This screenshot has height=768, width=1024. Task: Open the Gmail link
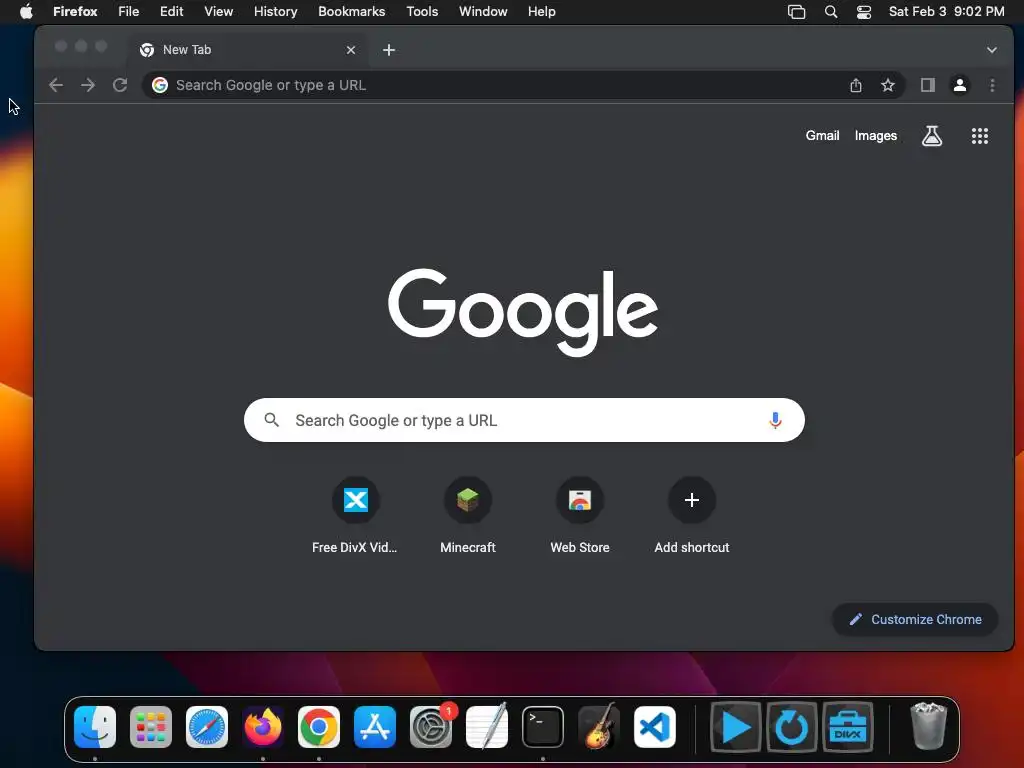tap(822, 136)
